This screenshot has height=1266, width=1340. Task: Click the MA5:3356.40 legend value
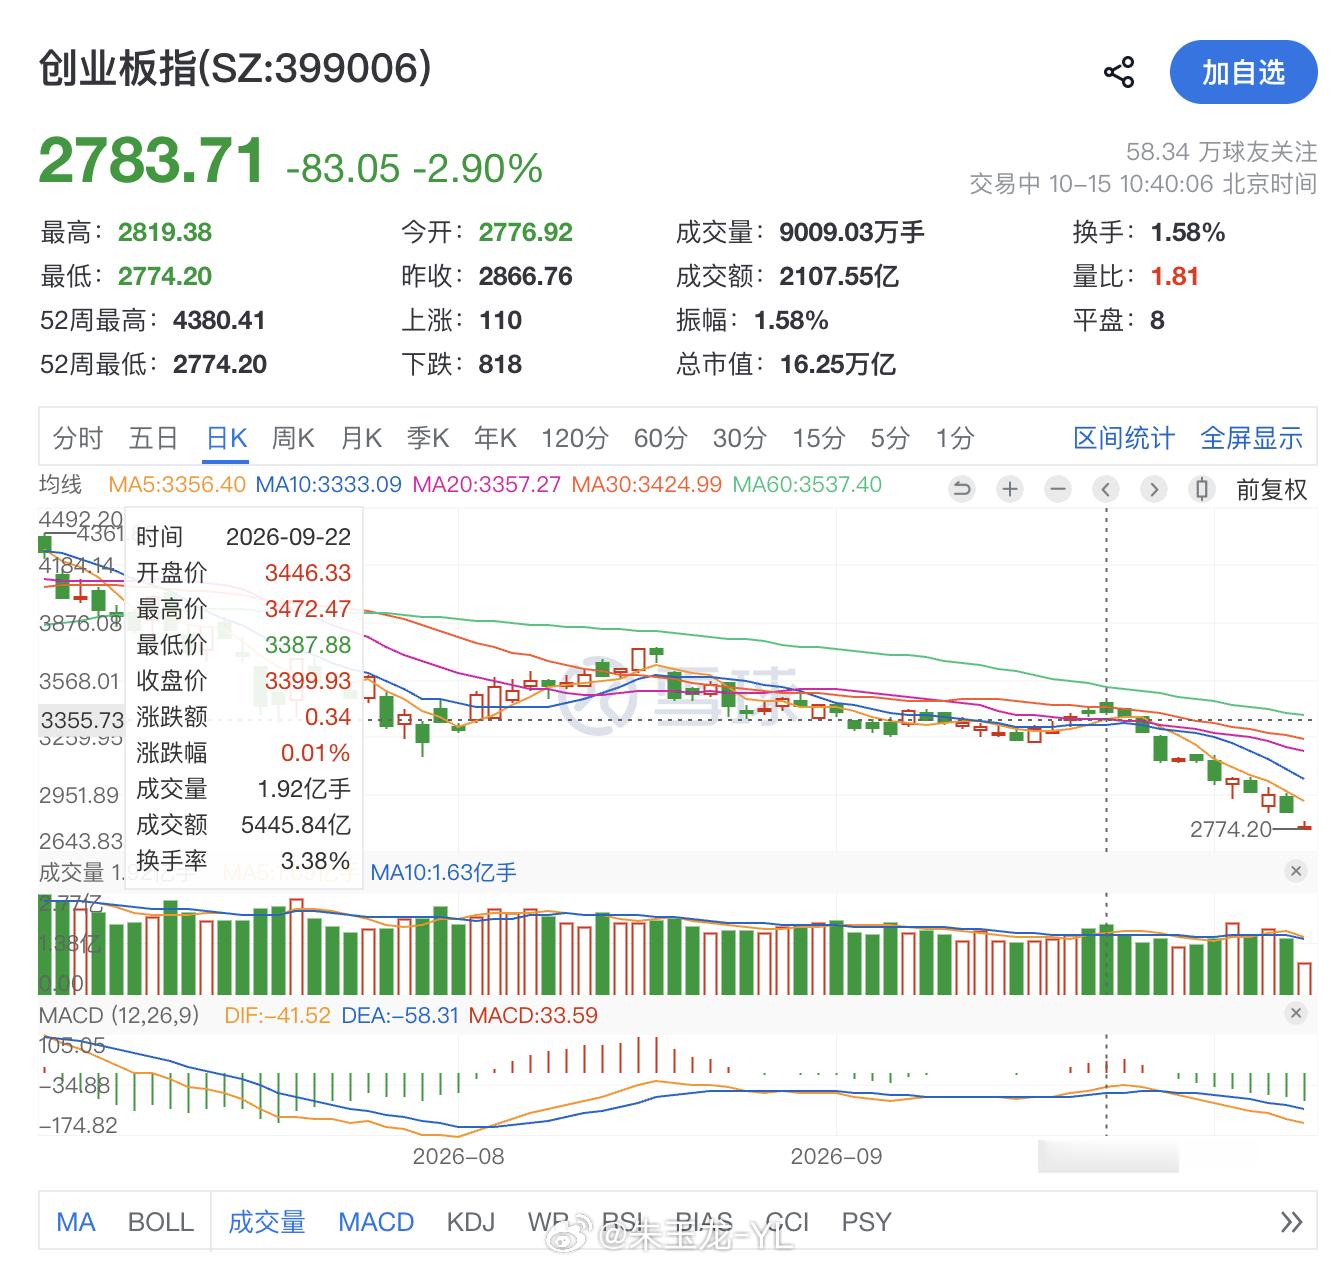click(x=177, y=485)
